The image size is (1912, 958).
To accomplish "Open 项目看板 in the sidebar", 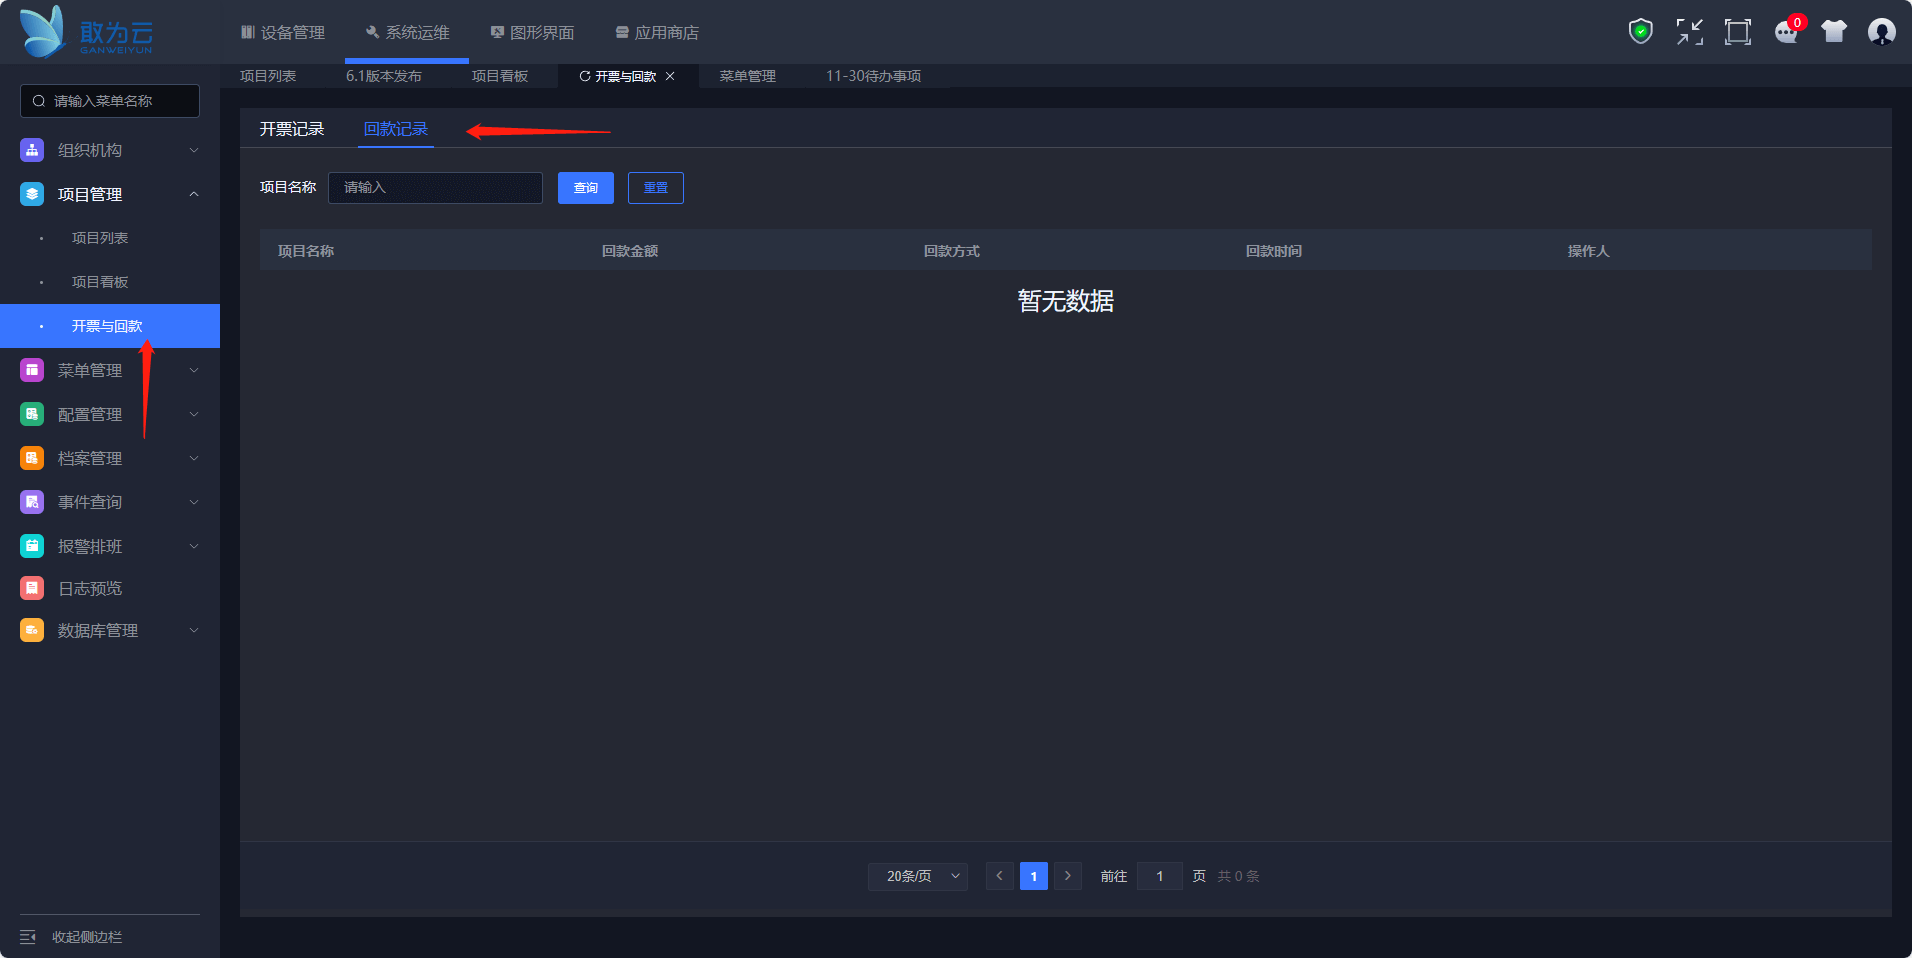I will click(100, 282).
